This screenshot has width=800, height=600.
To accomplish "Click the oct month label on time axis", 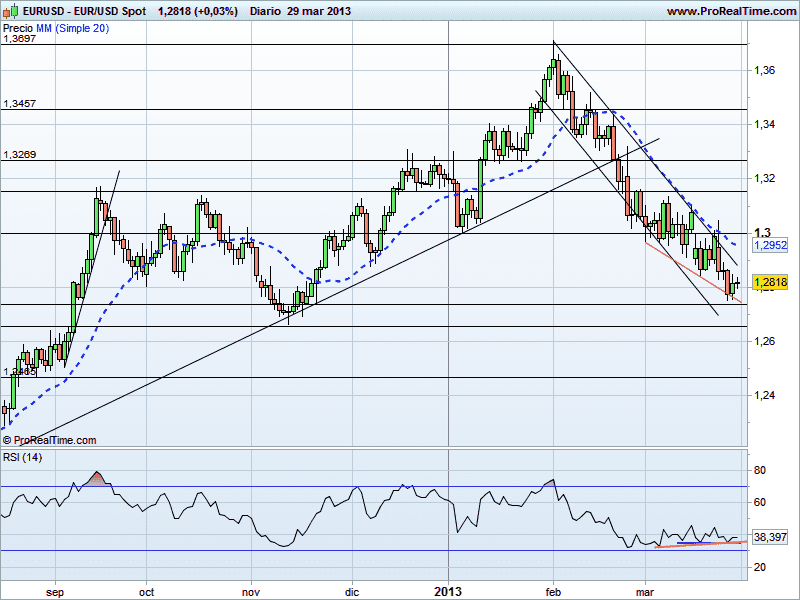I will coord(146,592).
